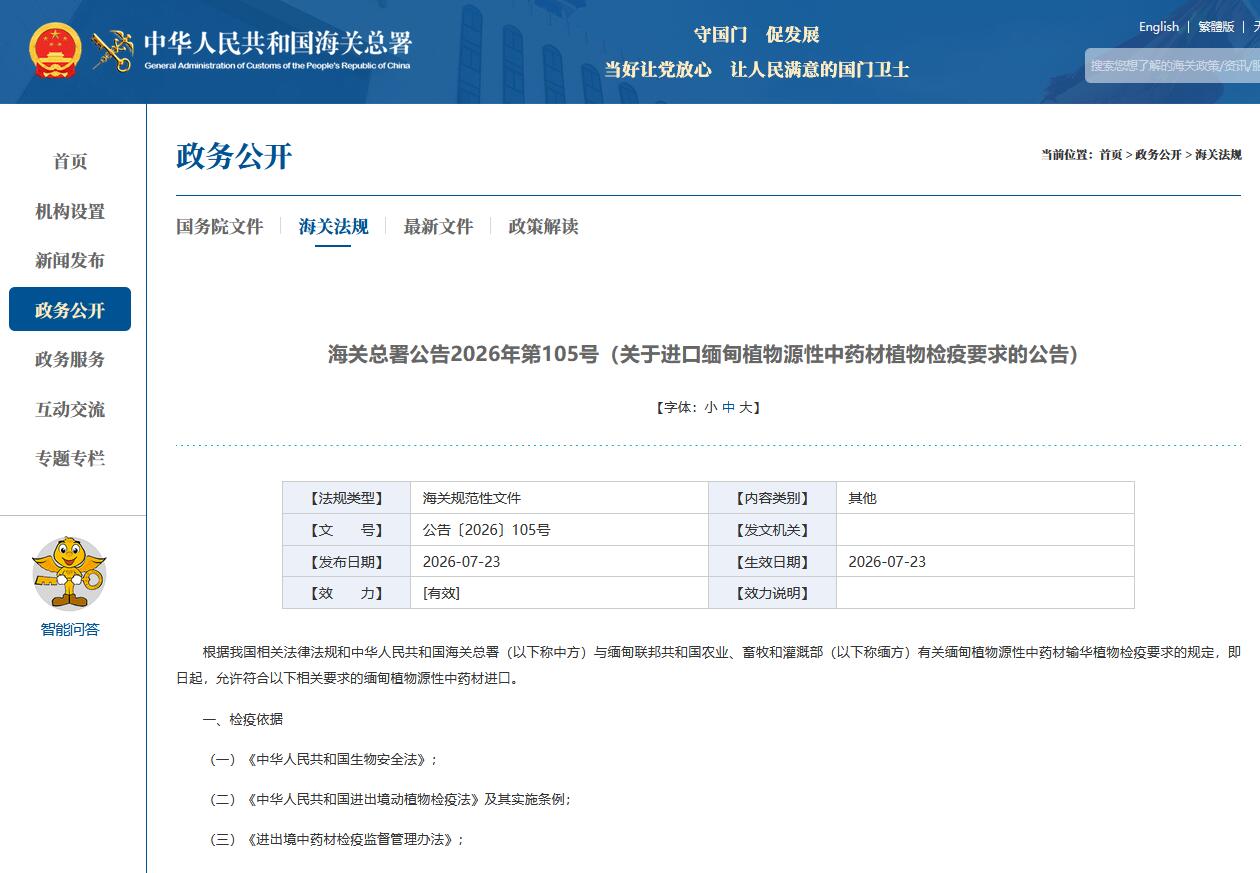Open the 智能问答 mascot assistant icon

[x=69, y=573]
